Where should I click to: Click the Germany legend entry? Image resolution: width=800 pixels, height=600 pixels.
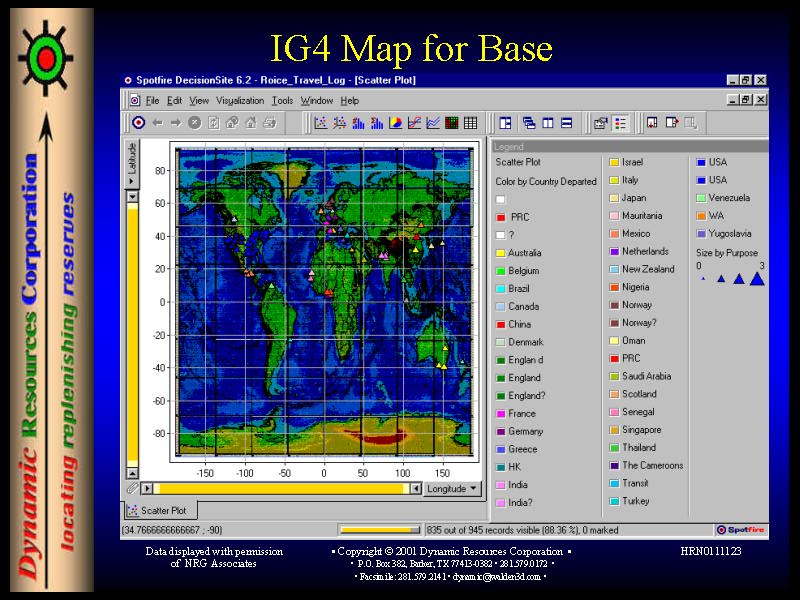pyautogui.click(x=524, y=432)
